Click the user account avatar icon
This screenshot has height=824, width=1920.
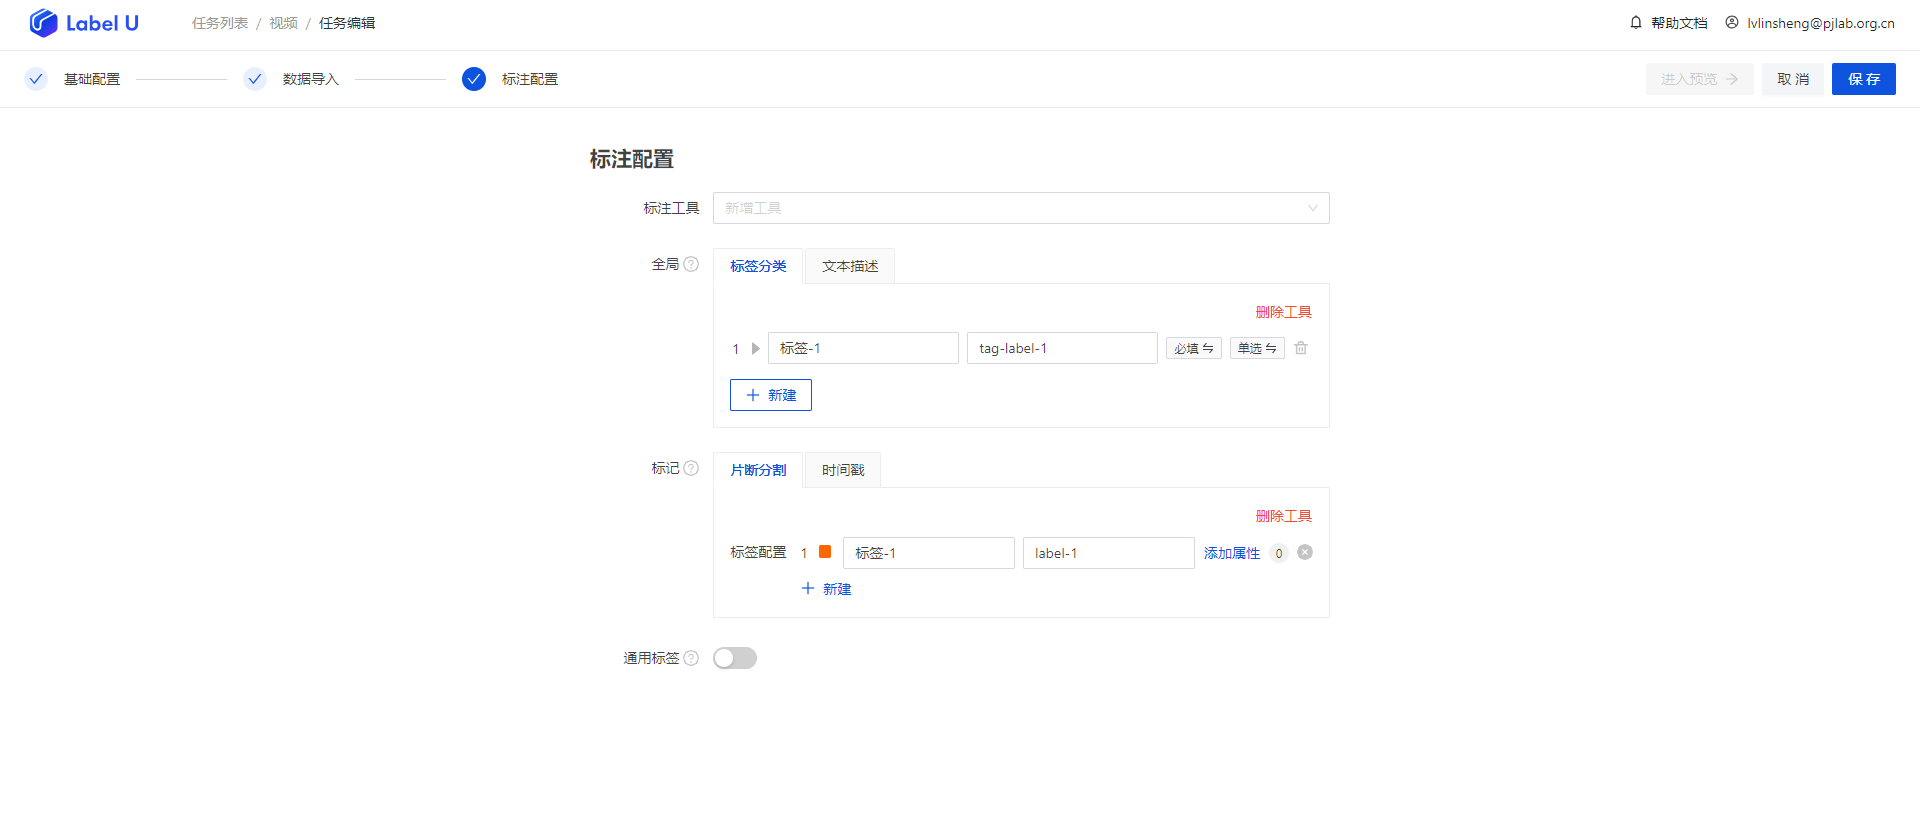point(1732,22)
